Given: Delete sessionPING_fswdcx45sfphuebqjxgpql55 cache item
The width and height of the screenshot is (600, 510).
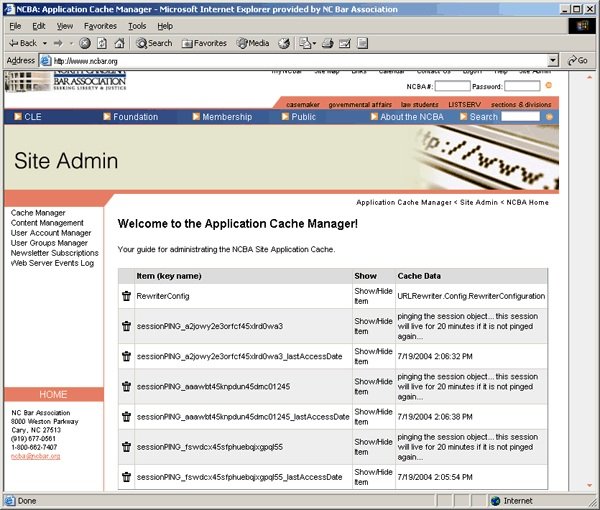Looking at the screenshot, I should pos(126,446).
